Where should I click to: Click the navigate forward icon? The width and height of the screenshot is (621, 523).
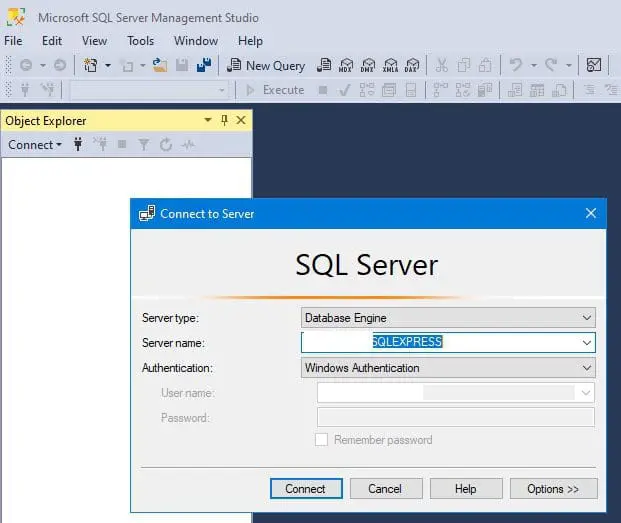(60, 65)
